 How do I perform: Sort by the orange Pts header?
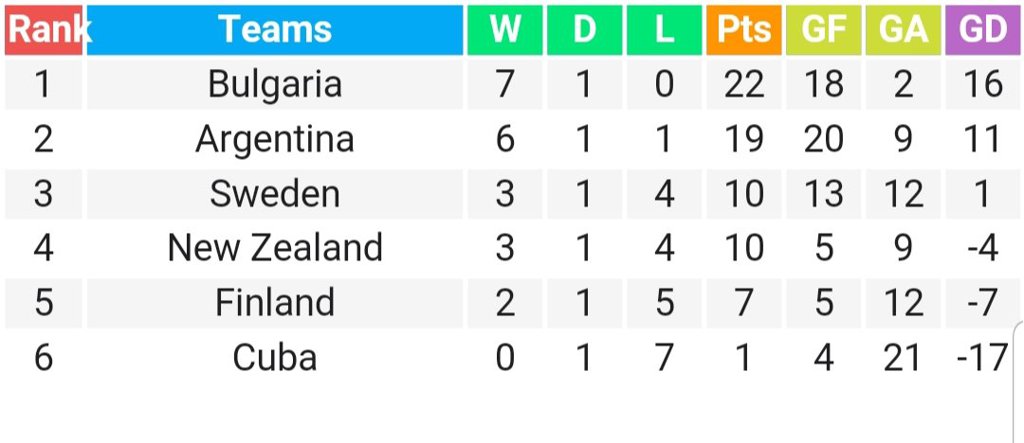(743, 30)
